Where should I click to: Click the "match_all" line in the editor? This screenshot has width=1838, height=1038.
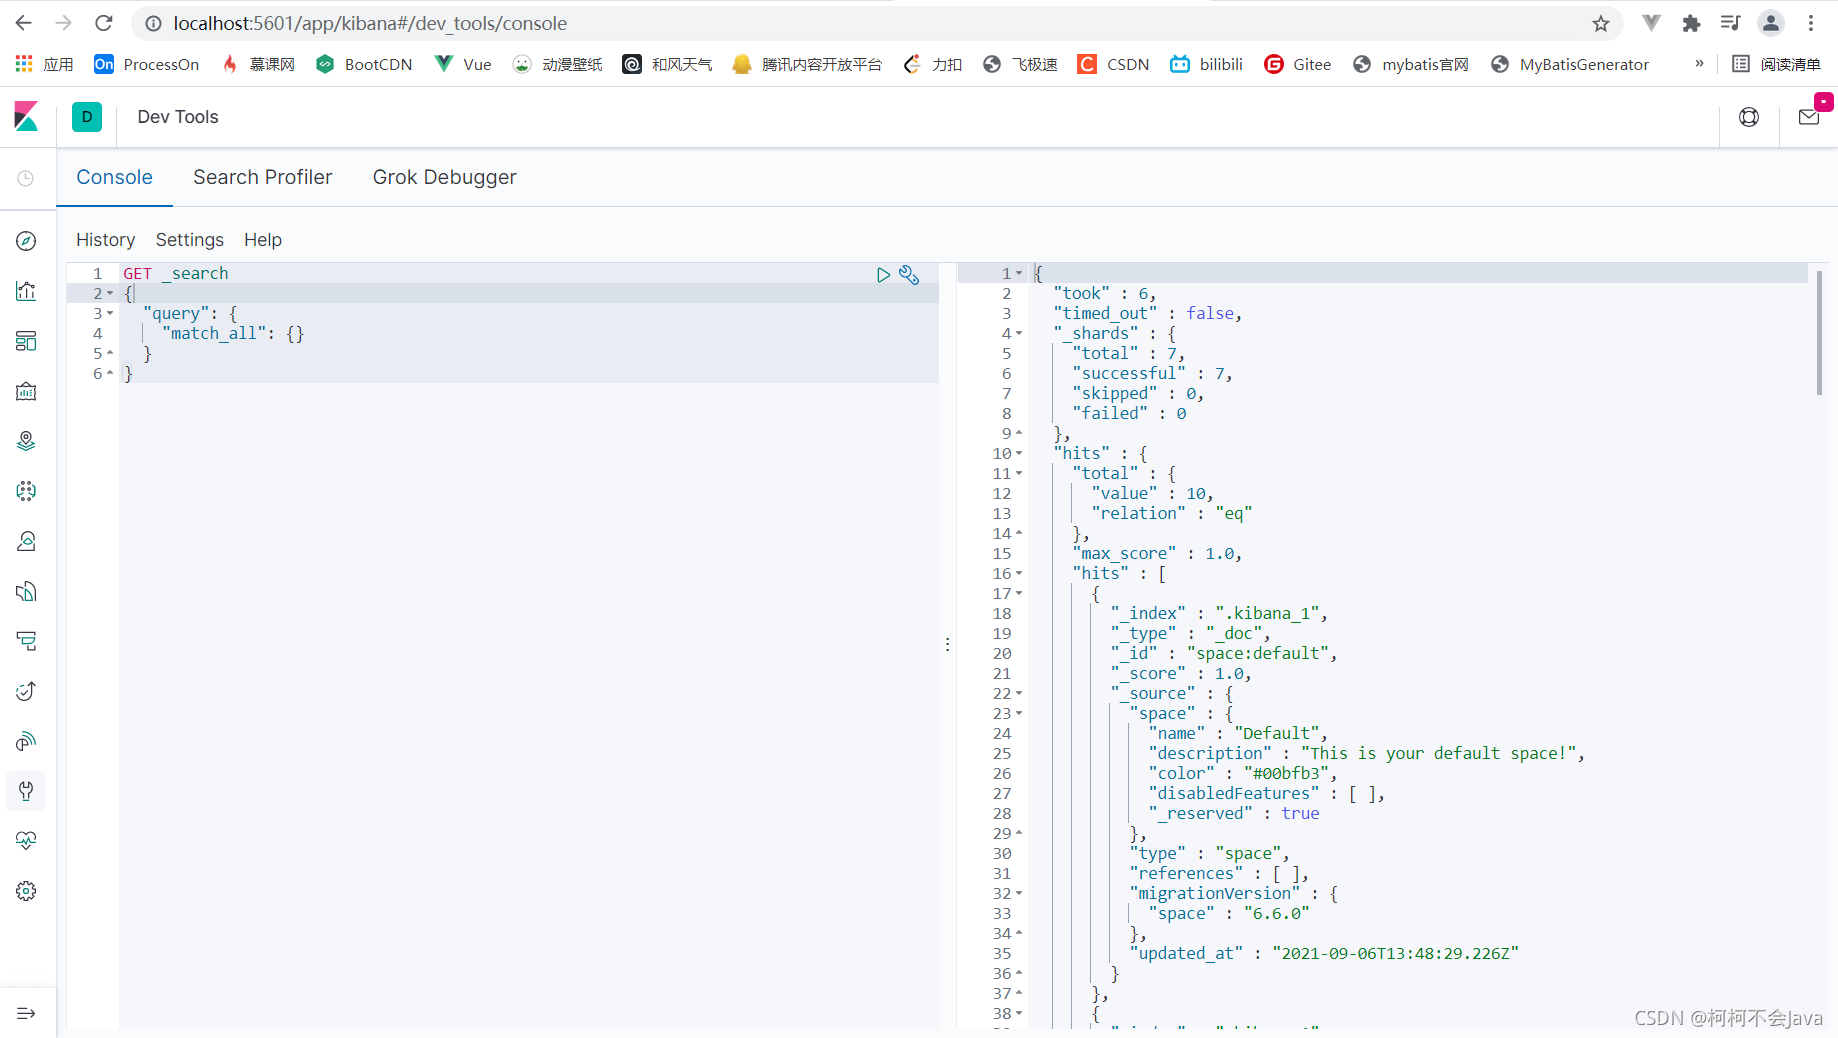(528, 334)
